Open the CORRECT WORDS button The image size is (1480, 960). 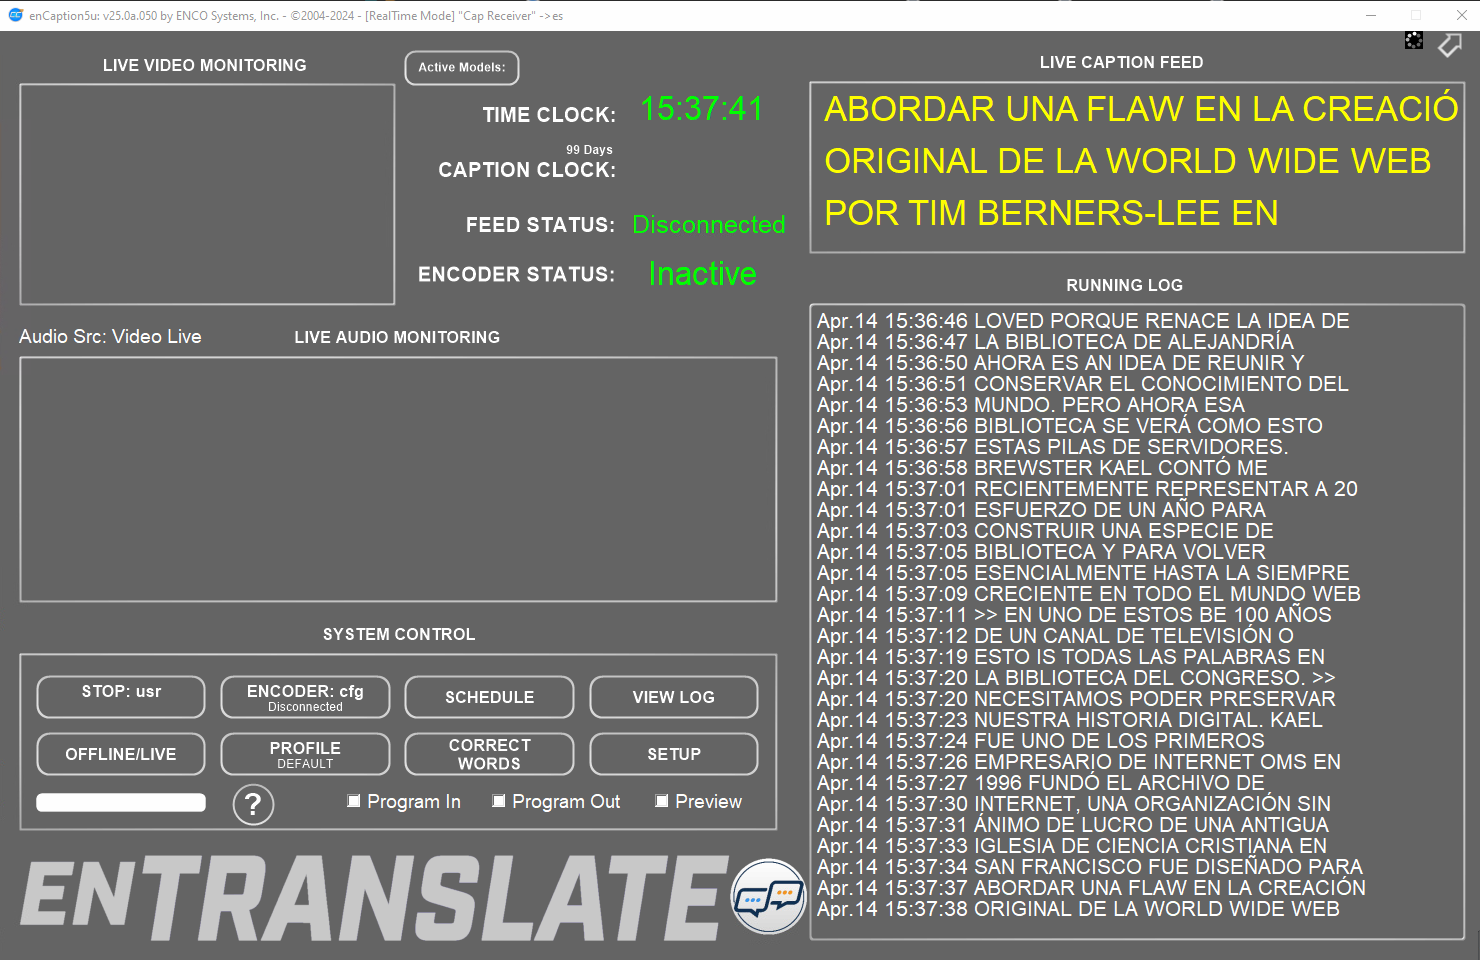coord(489,754)
